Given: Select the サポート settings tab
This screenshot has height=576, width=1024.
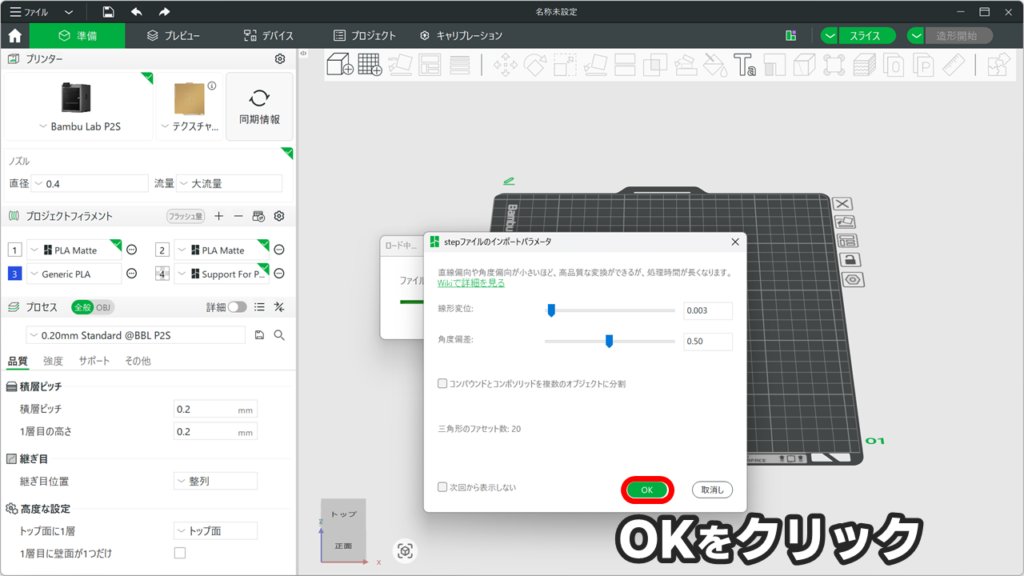Looking at the screenshot, I should click(94, 361).
